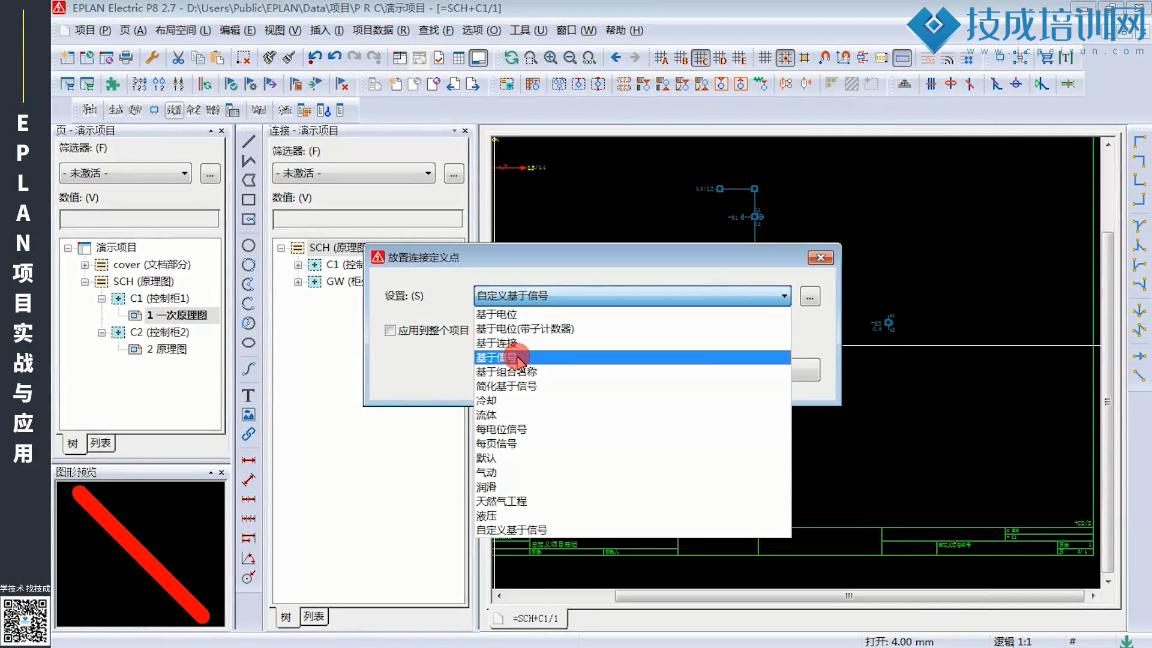Image resolution: width=1152 pixels, height=648 pixels.
Task: Click the scissors cut icon
Action: (178, 57)
